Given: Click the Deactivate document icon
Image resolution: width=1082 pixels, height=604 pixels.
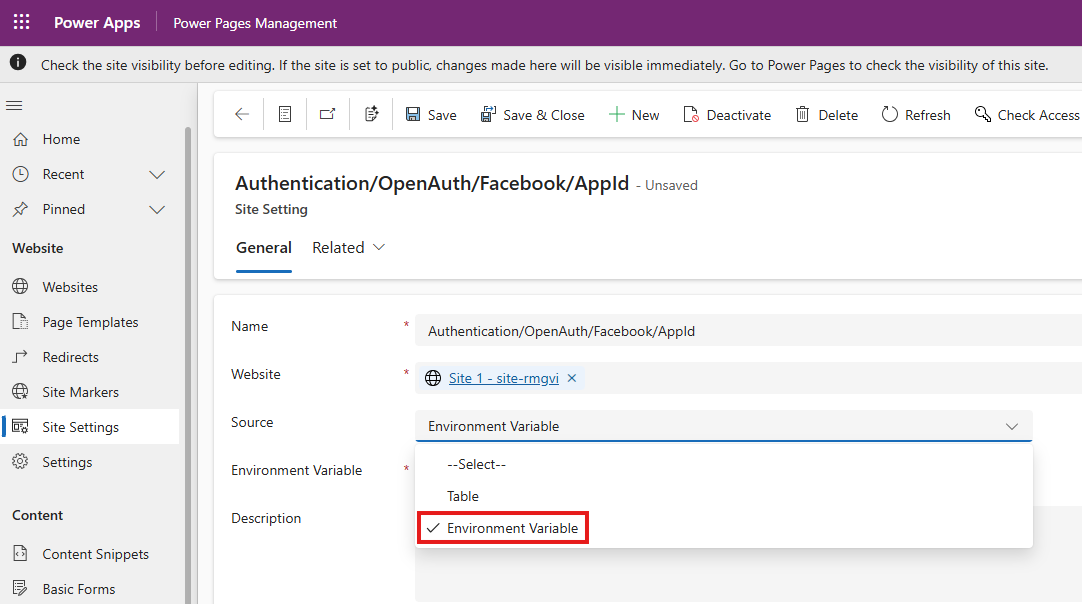Looking at the screenshot, I should click(x=691, y=115).
